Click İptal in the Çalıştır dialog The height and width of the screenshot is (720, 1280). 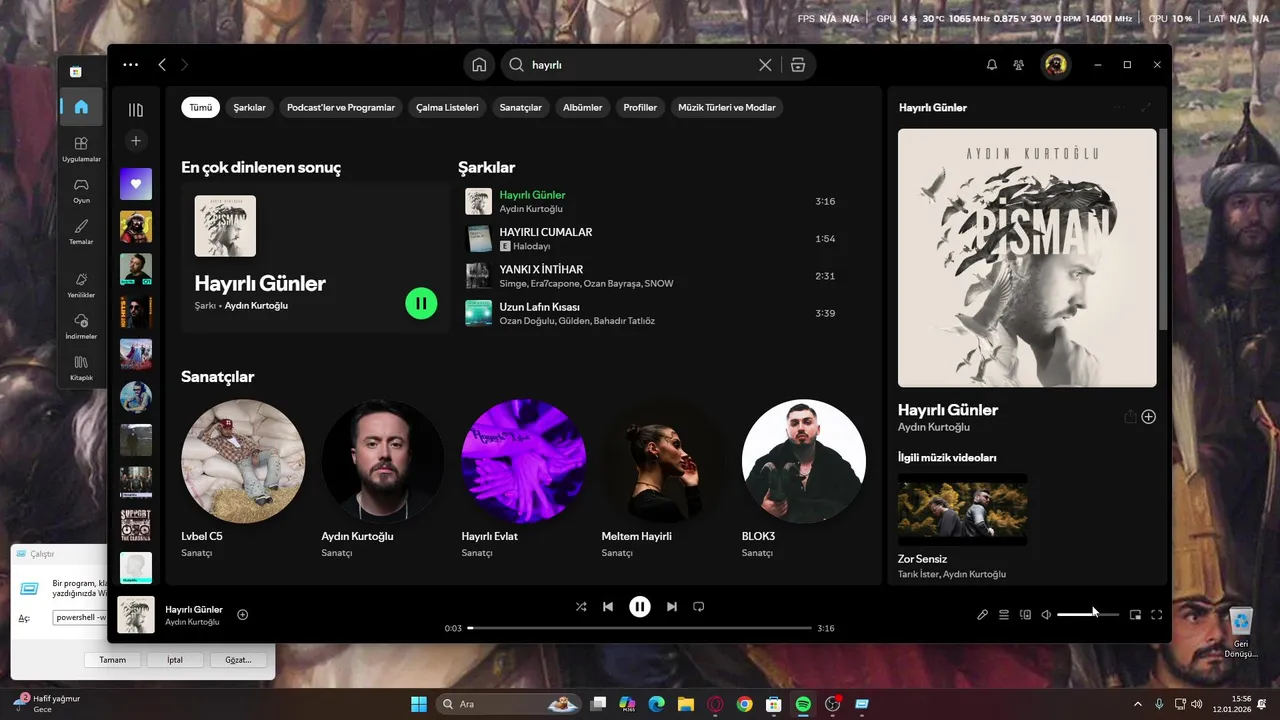click(175, 660)
